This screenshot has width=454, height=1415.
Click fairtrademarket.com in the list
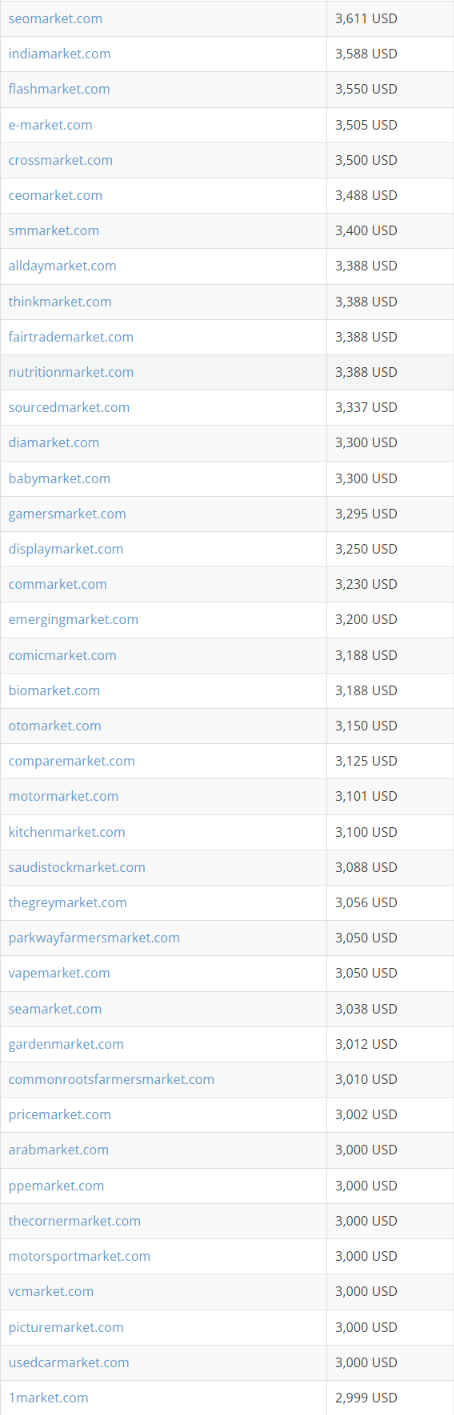click(x=71, y=337)
